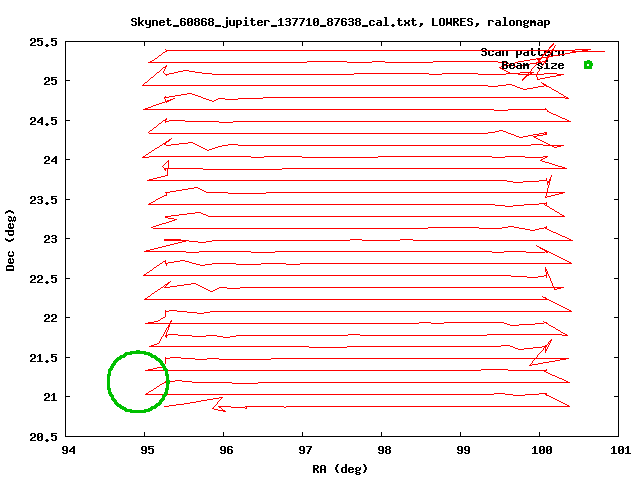Screen dimensions: 640x480
Task: Click the 23.5 Dec axis tick label
Action: pyautogui.click(x=43, y=200)
